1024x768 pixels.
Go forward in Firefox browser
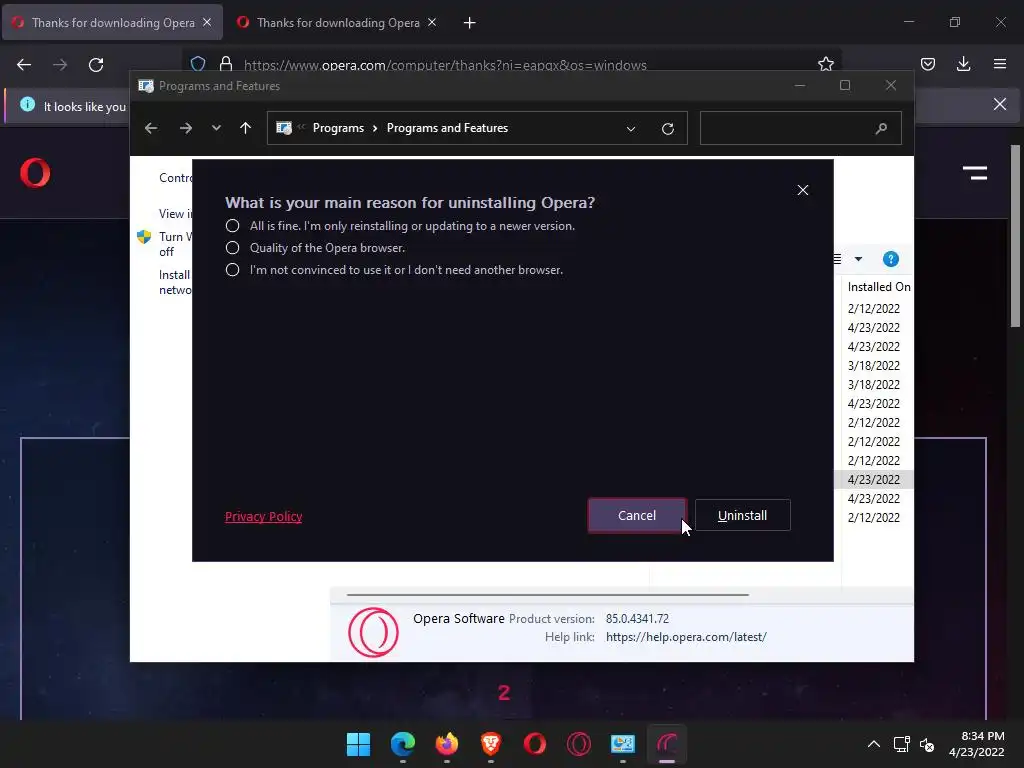(x=60, y=65)
